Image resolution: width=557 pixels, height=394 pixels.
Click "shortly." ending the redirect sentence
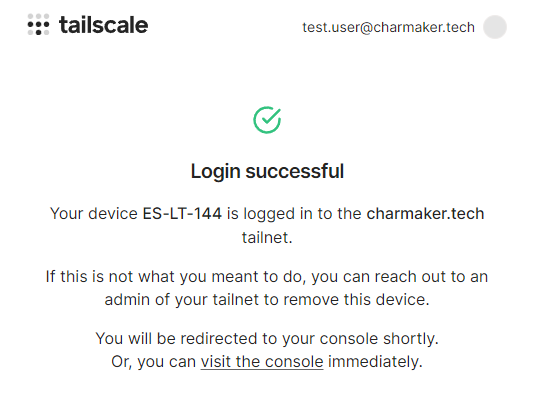tap(411, 339)
